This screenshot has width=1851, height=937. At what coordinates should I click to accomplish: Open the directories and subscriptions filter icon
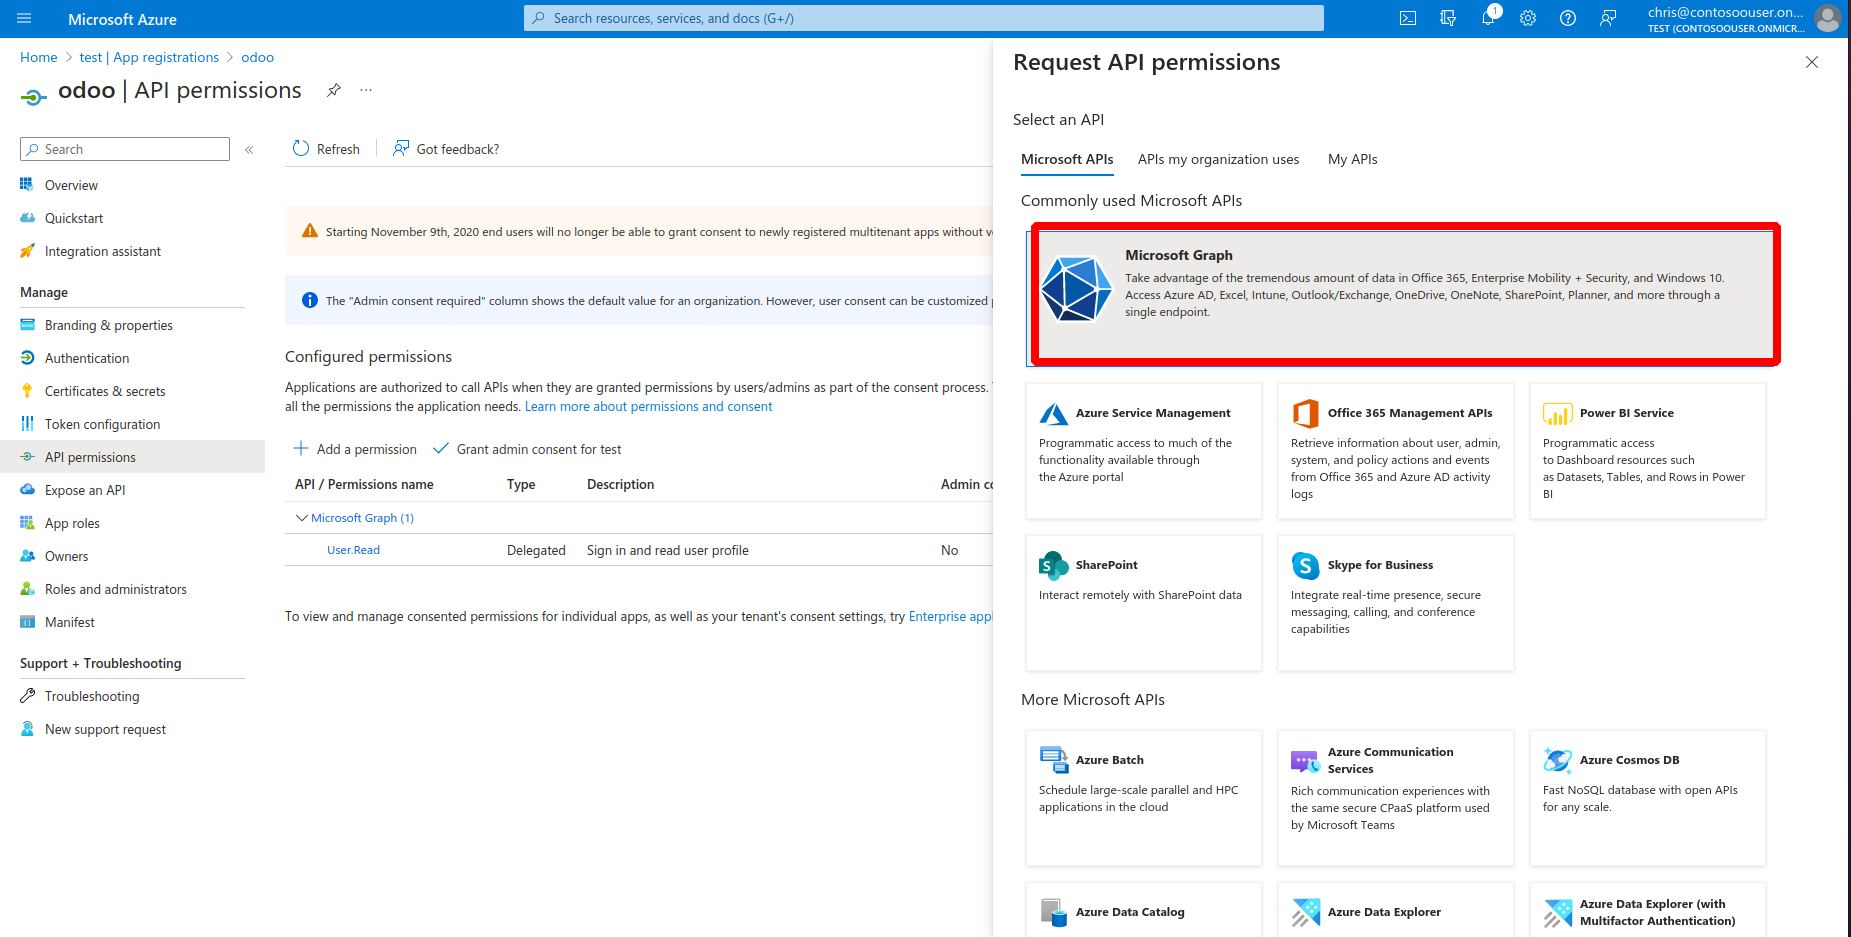(x=1448, y=18)
